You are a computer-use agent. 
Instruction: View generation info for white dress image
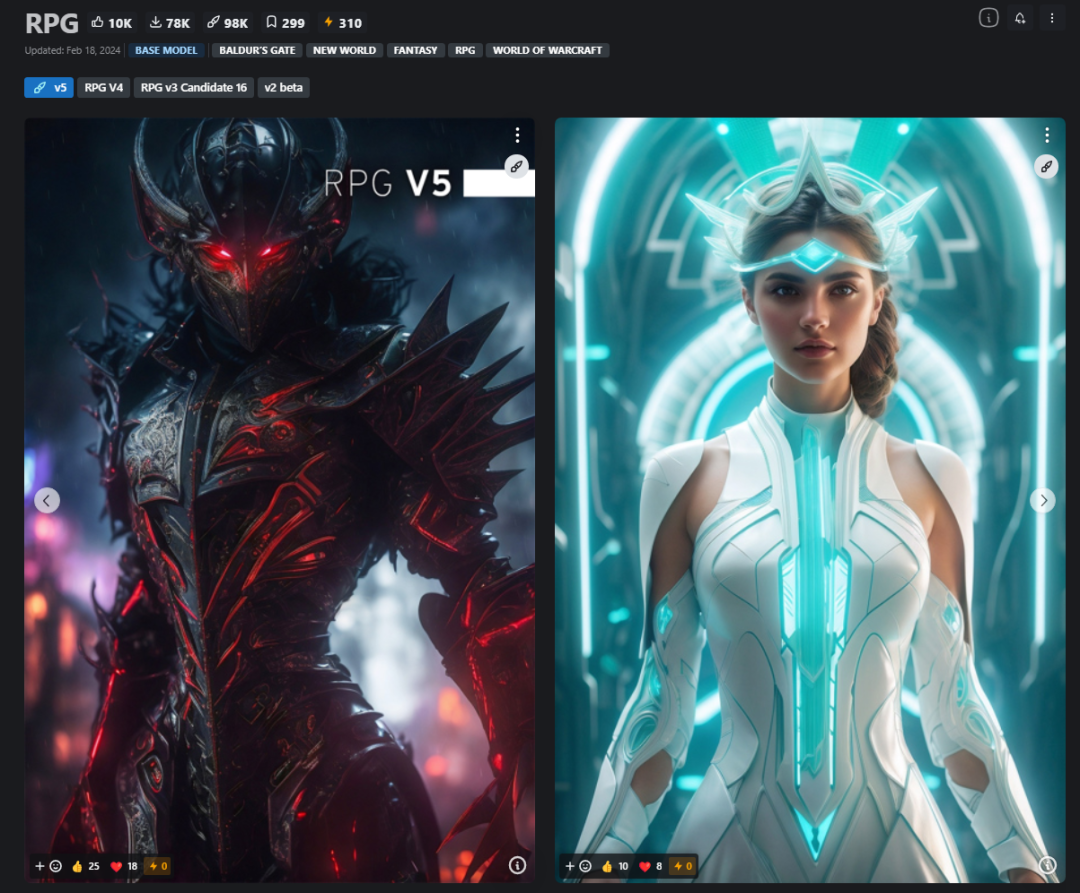tap(1047, 865)
